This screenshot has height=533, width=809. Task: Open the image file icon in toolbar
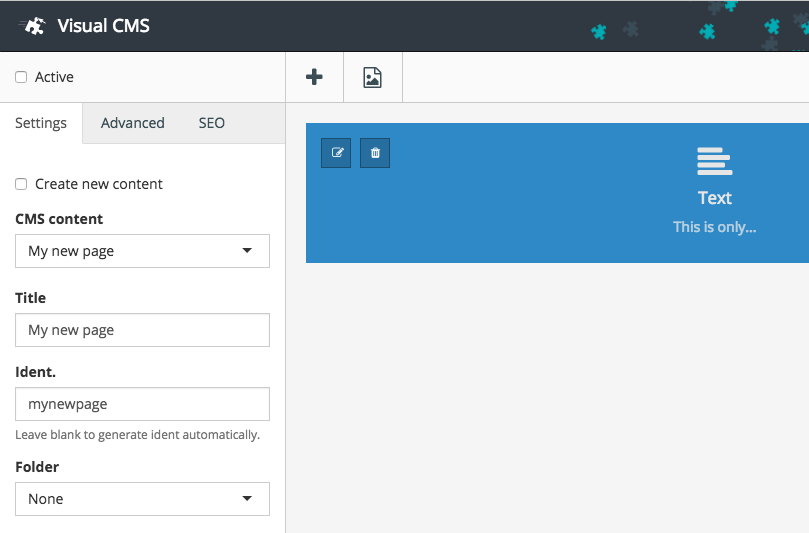(x=372, y=77)
